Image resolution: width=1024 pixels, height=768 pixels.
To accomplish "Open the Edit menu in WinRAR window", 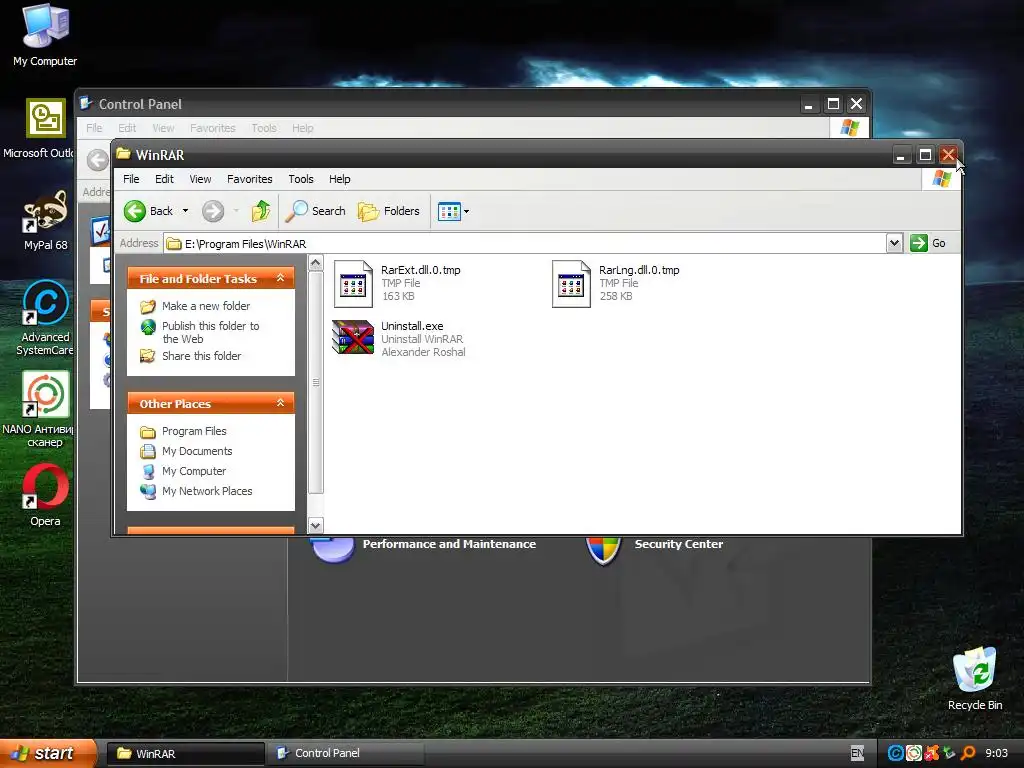I will [x=165, y=179].
